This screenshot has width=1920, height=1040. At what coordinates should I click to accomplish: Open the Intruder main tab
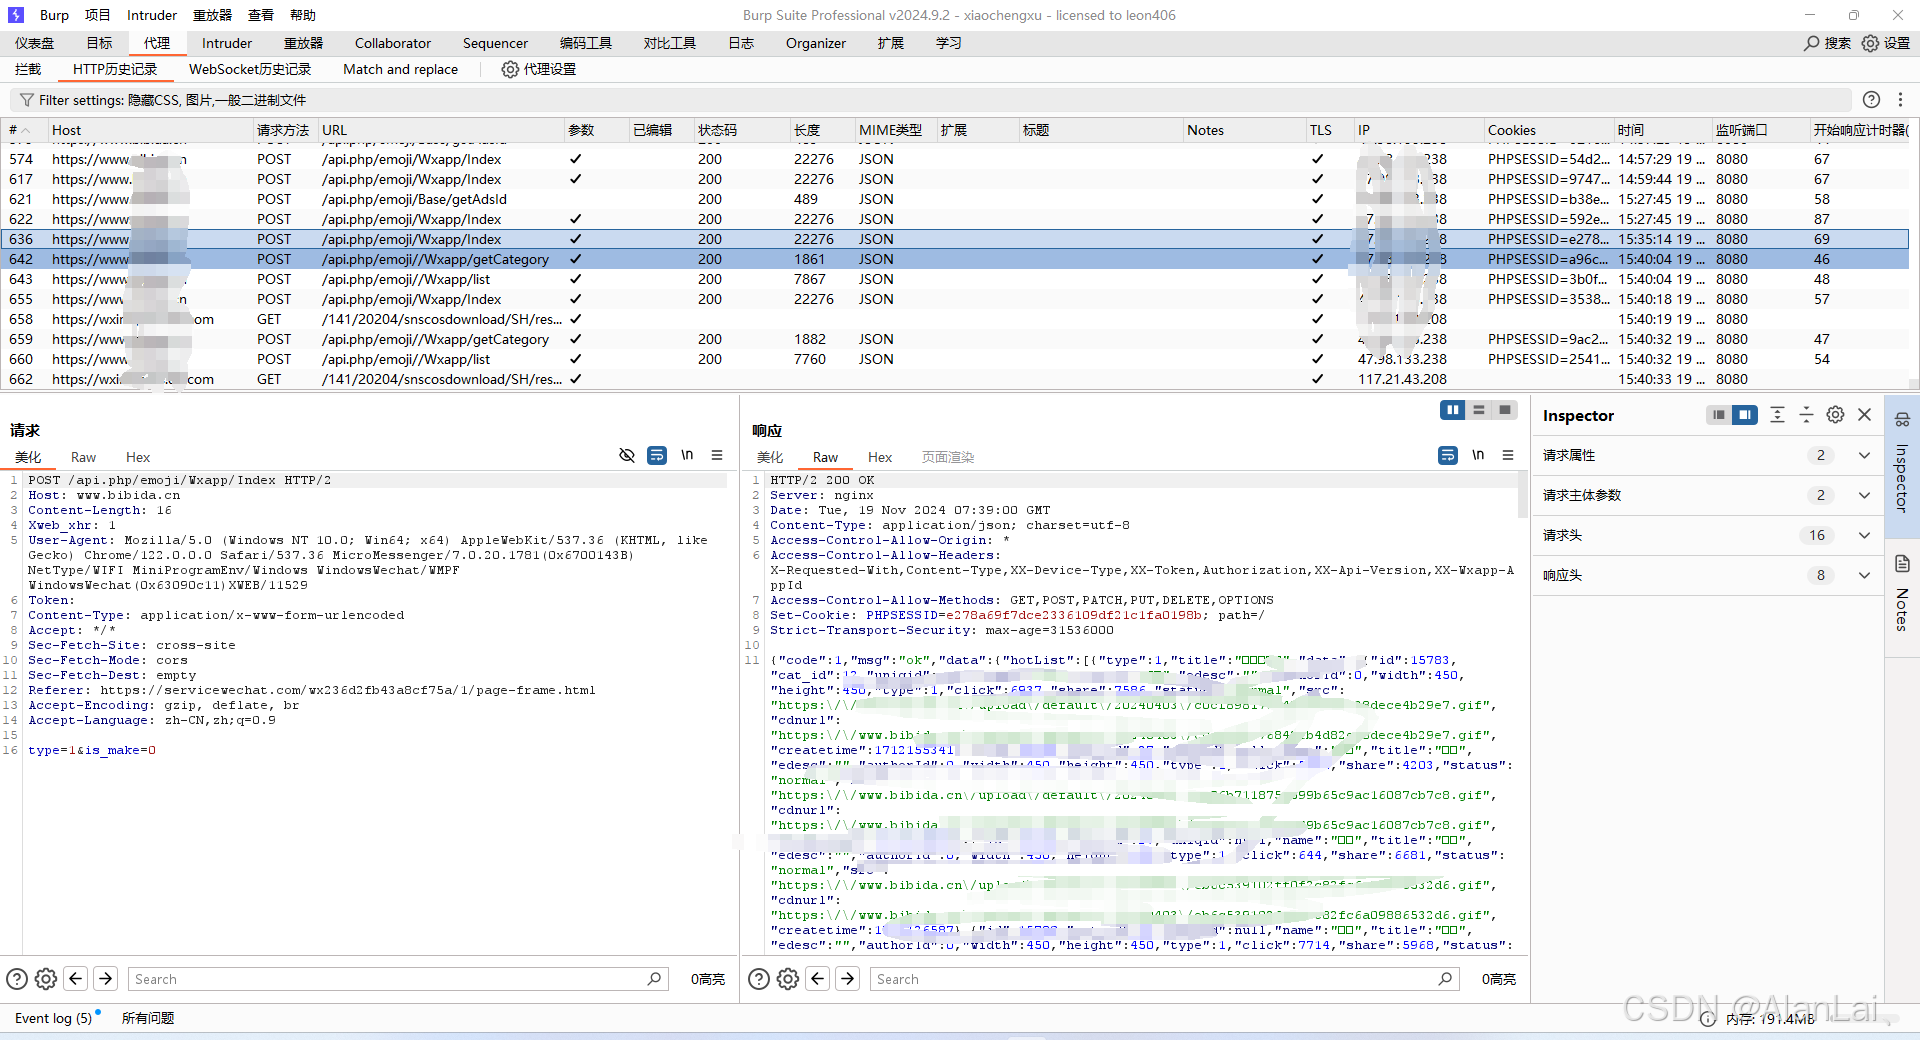227,43
